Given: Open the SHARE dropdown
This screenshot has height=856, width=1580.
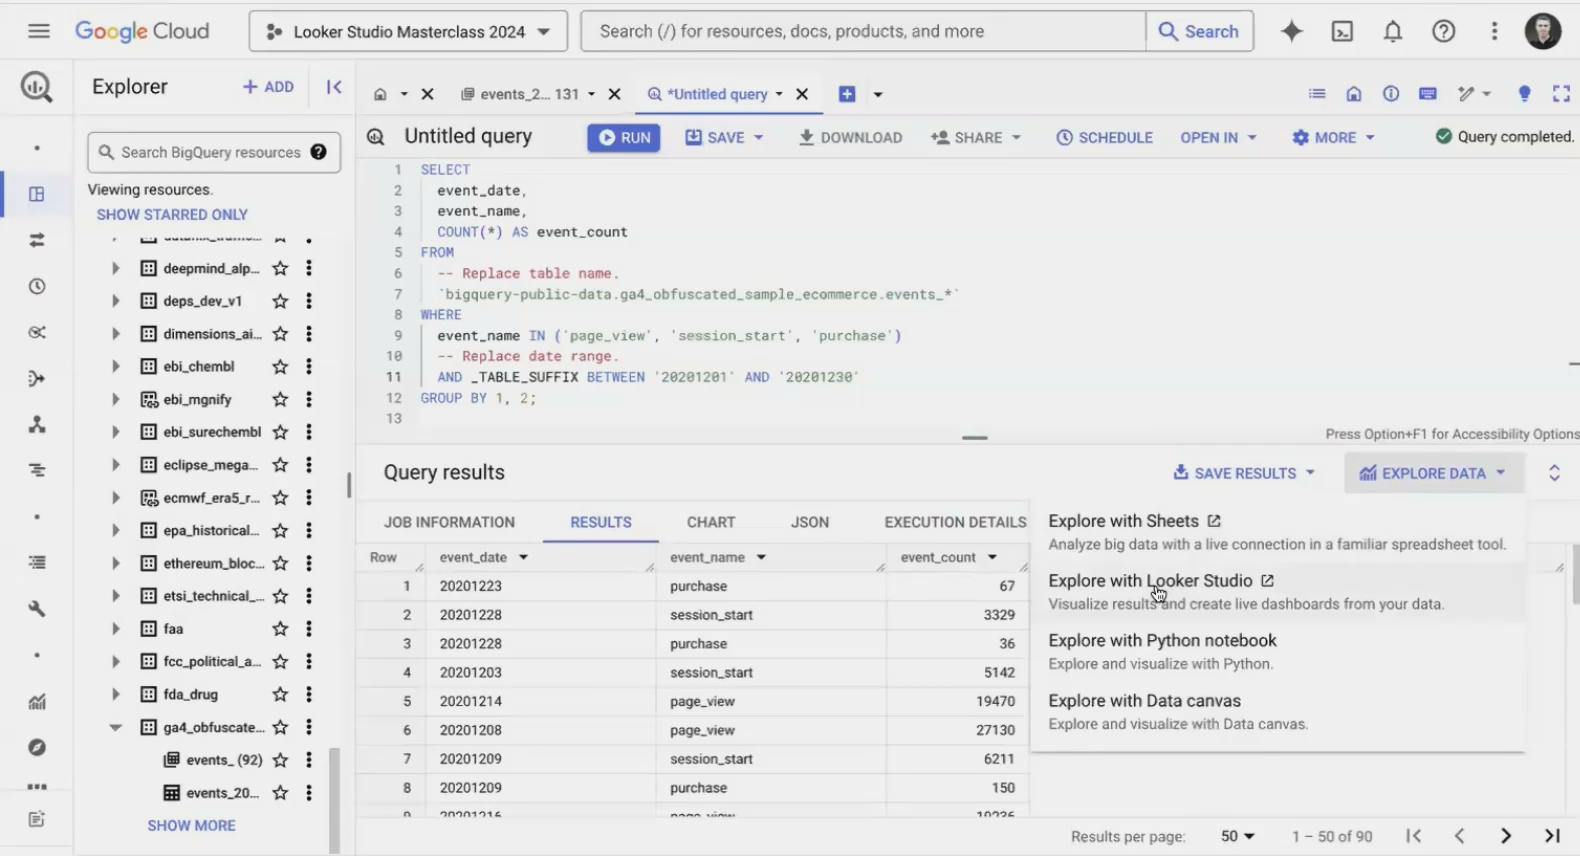Looking at the screenshot, I should 976,137.
